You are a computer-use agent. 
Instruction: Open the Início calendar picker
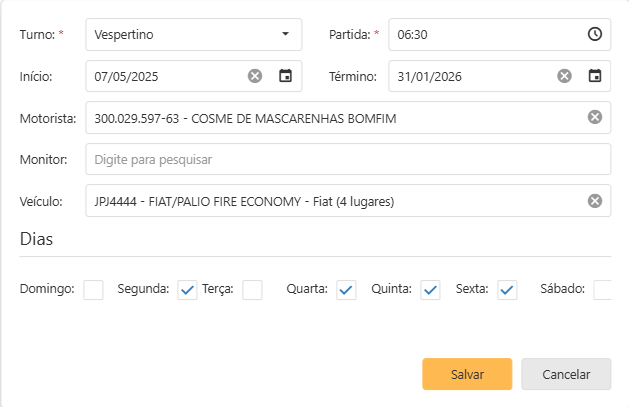tap(285, 76)
